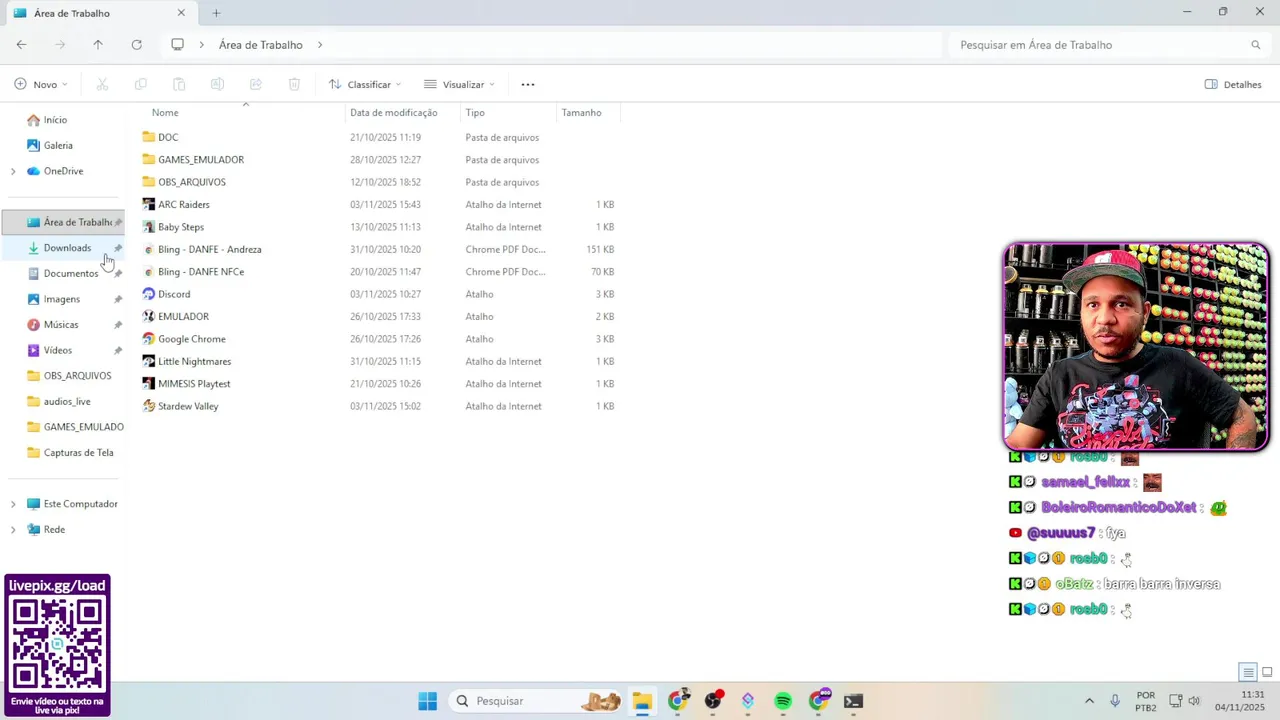The width and height of the screenshot is (1280, 720).
Task: Sort by Data de modificação column
Action: click(x=394, y=113)
